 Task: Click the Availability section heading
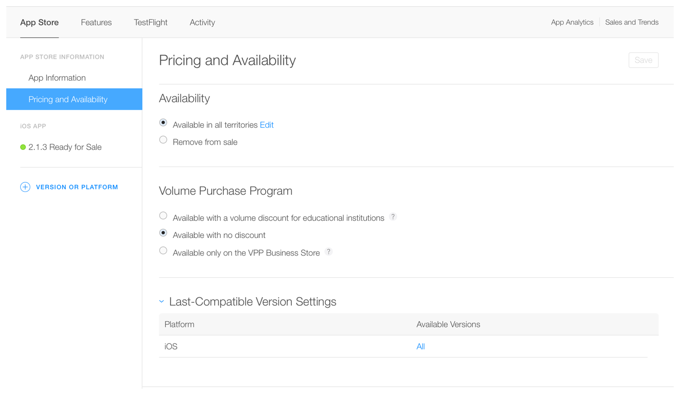click(x=184, y=98)
